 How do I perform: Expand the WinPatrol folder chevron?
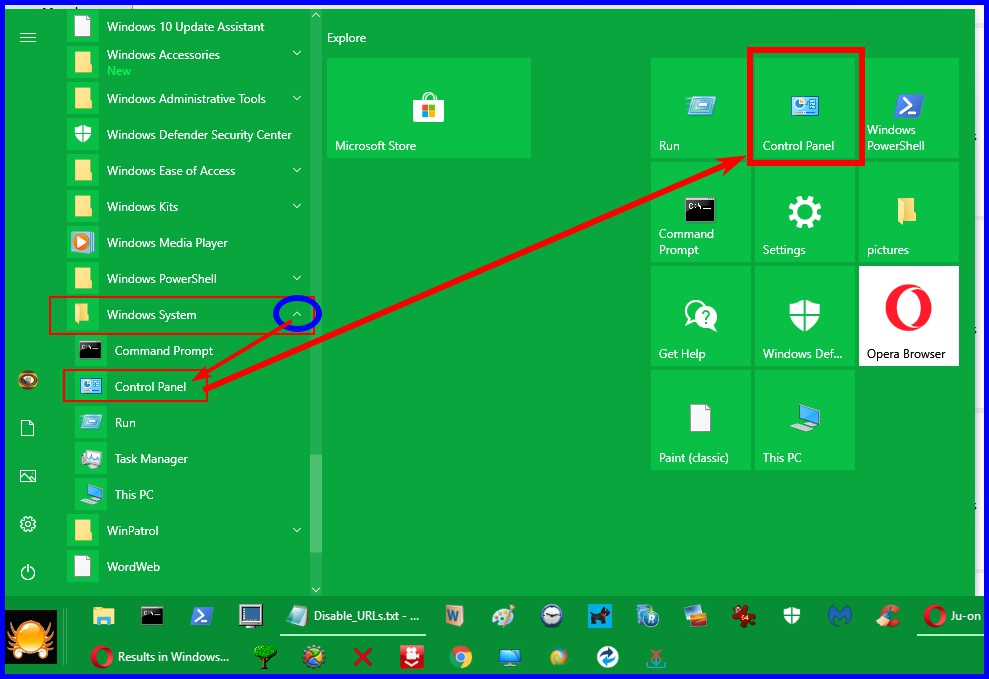[x=296, y=530]
